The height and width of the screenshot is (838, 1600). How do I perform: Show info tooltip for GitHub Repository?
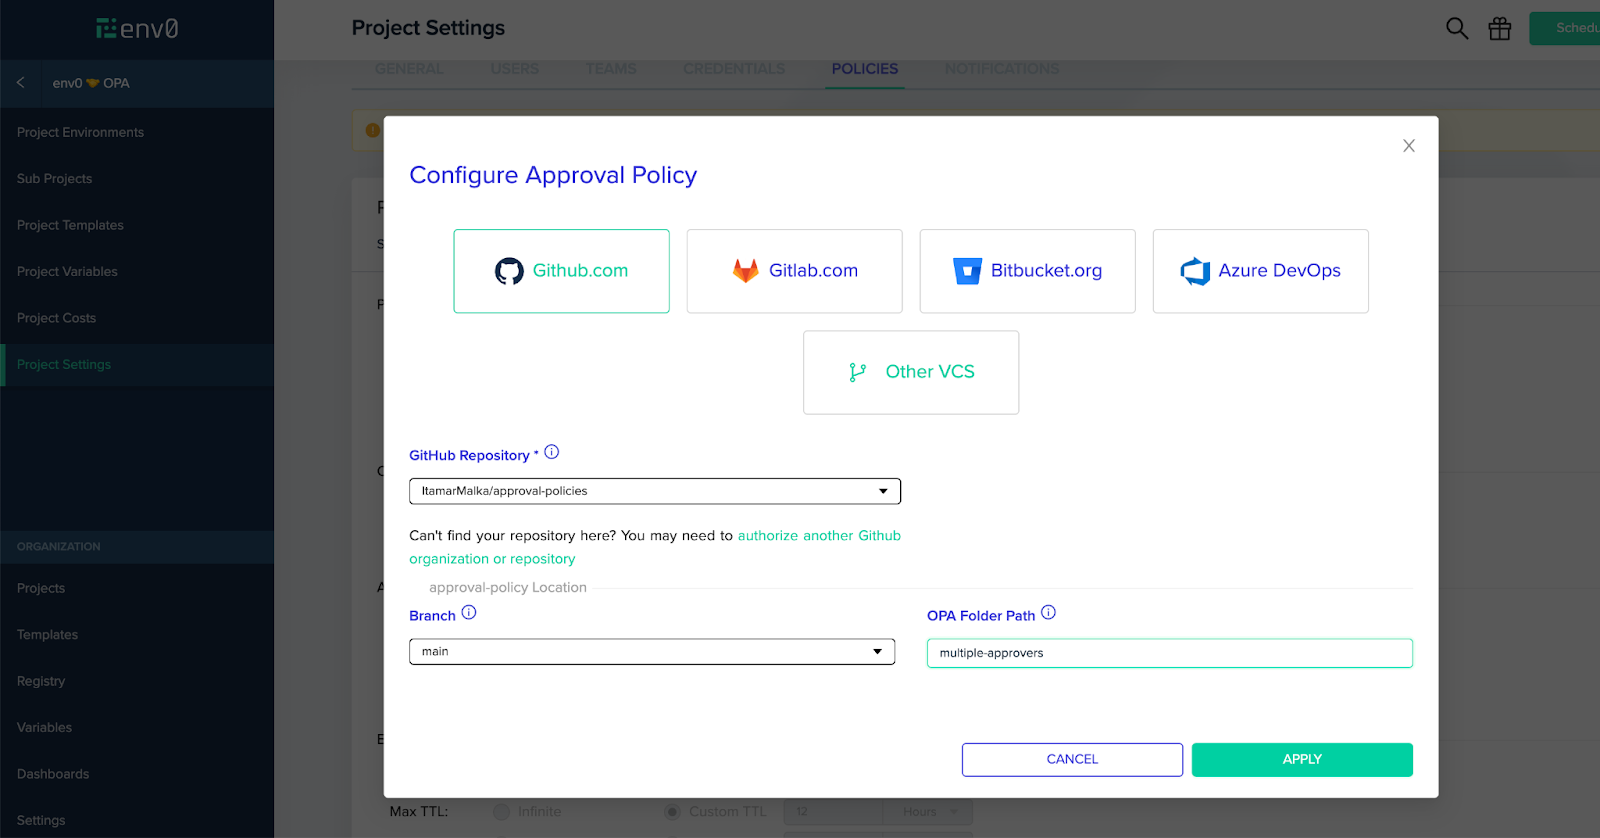coord(551,452)
